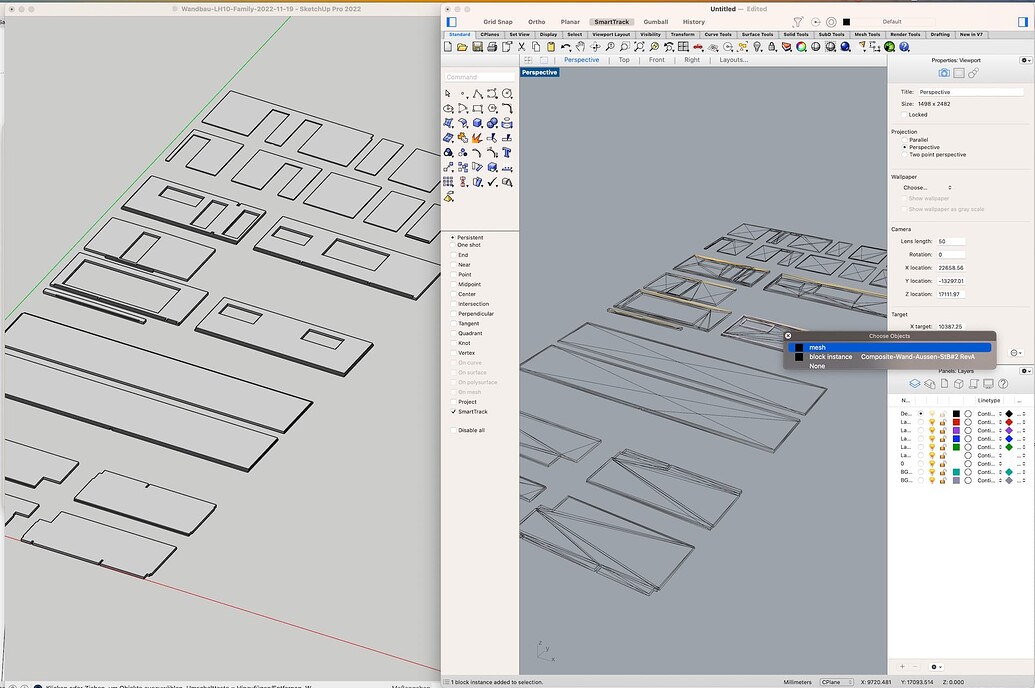
Task: Hide the Default layer via its lightbulb
Action: (933, 413)
